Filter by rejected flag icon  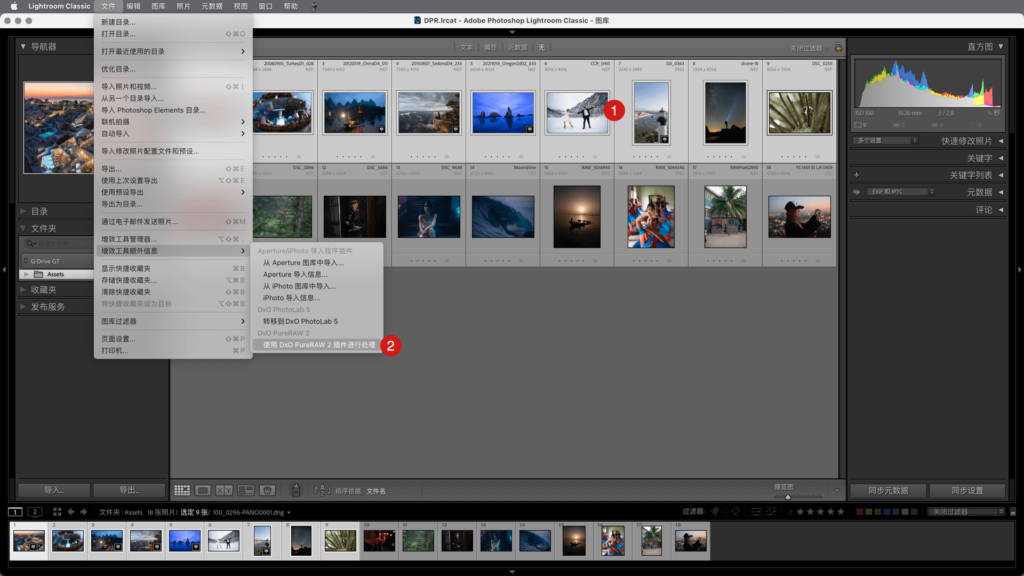[735, 512]
